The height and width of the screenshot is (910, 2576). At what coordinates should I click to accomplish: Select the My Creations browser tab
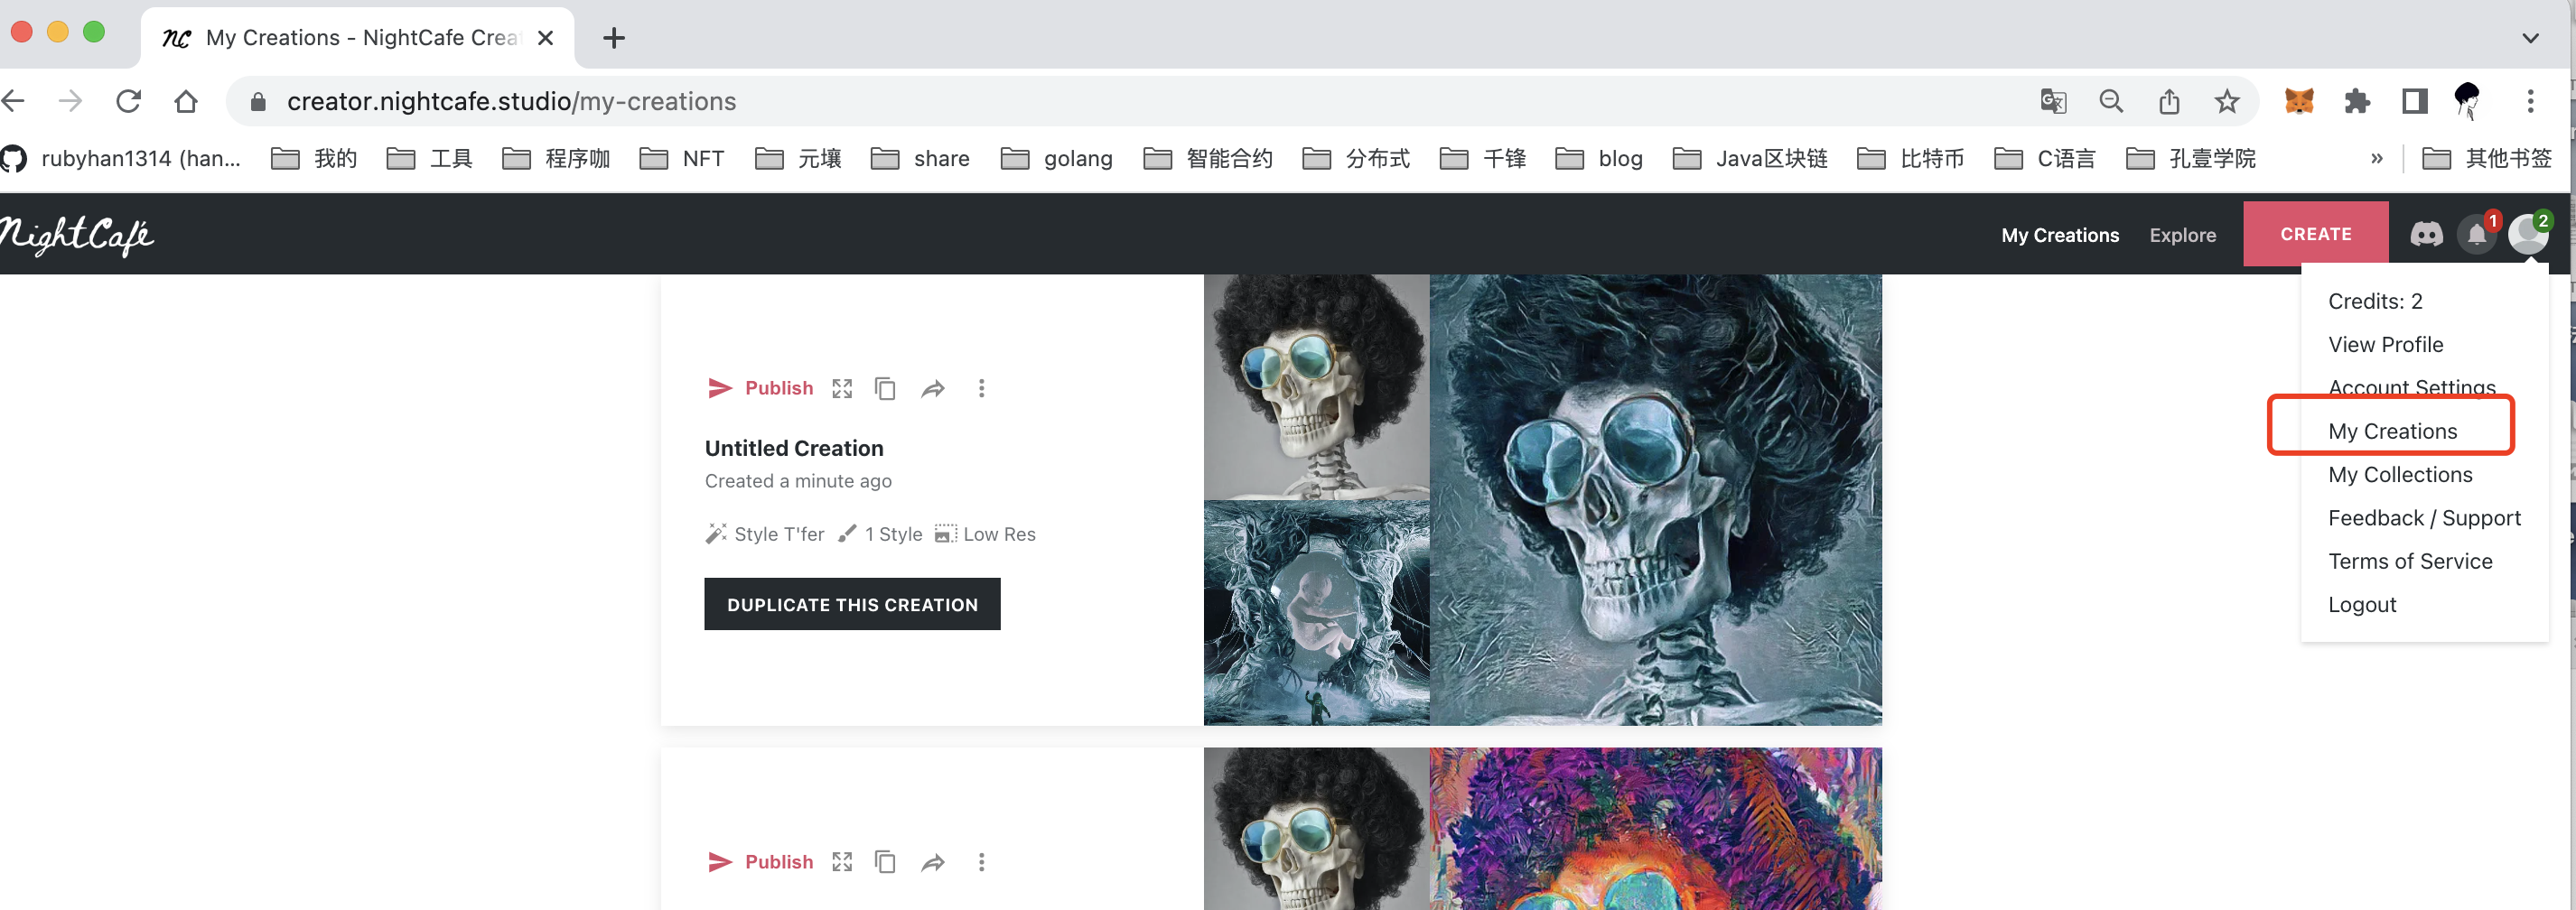point(357,38)
